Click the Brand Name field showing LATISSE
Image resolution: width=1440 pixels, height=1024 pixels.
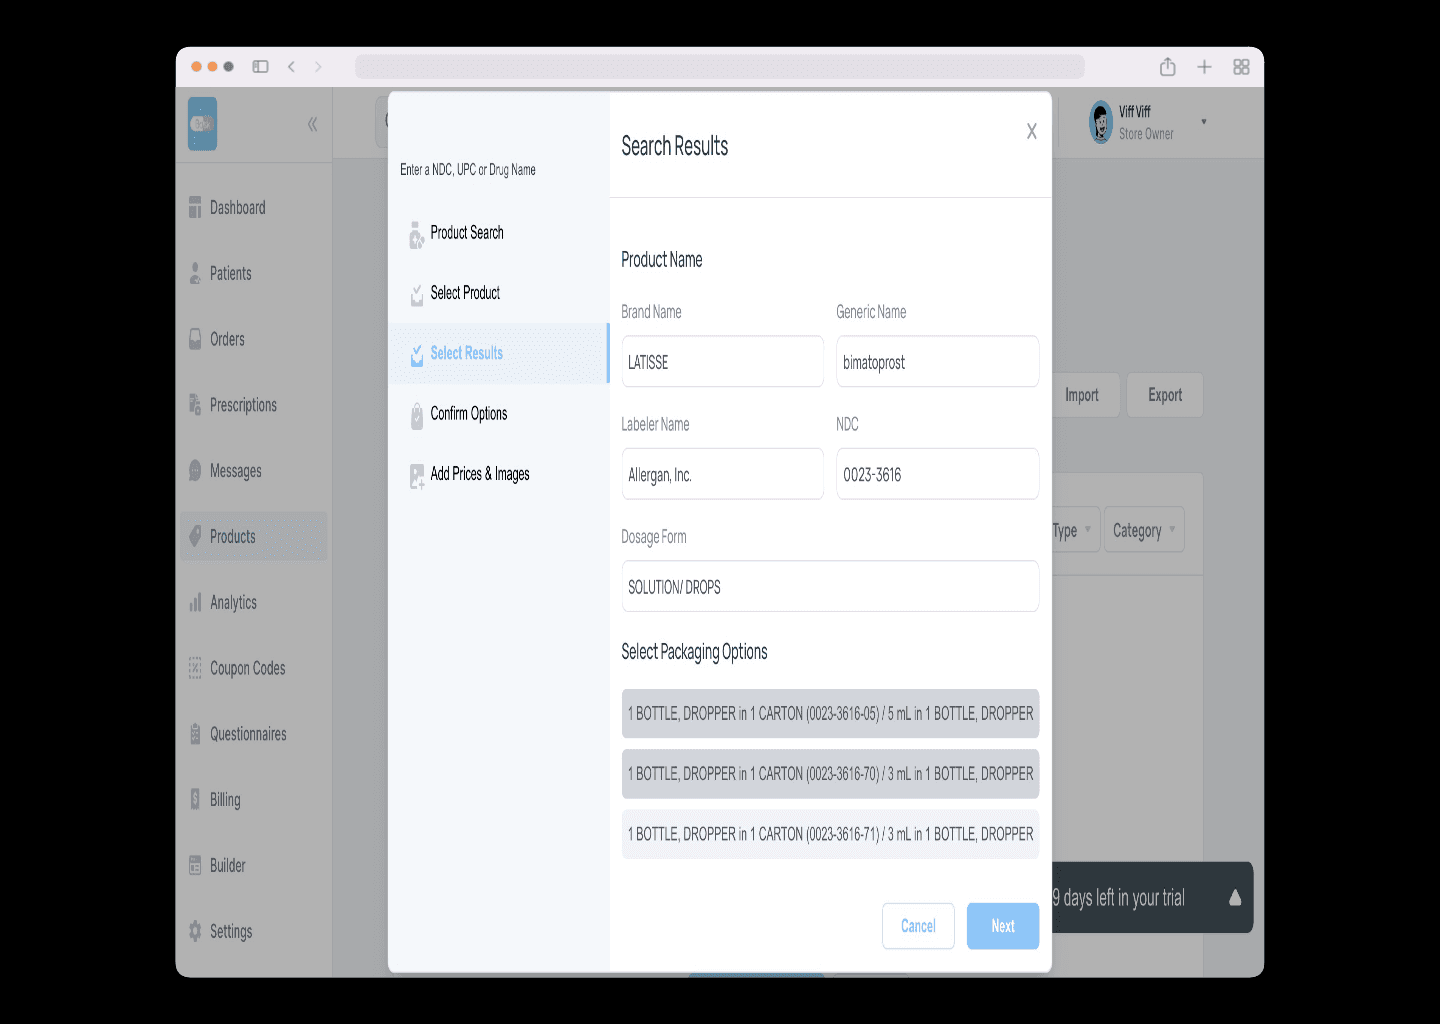click(722, 361)
